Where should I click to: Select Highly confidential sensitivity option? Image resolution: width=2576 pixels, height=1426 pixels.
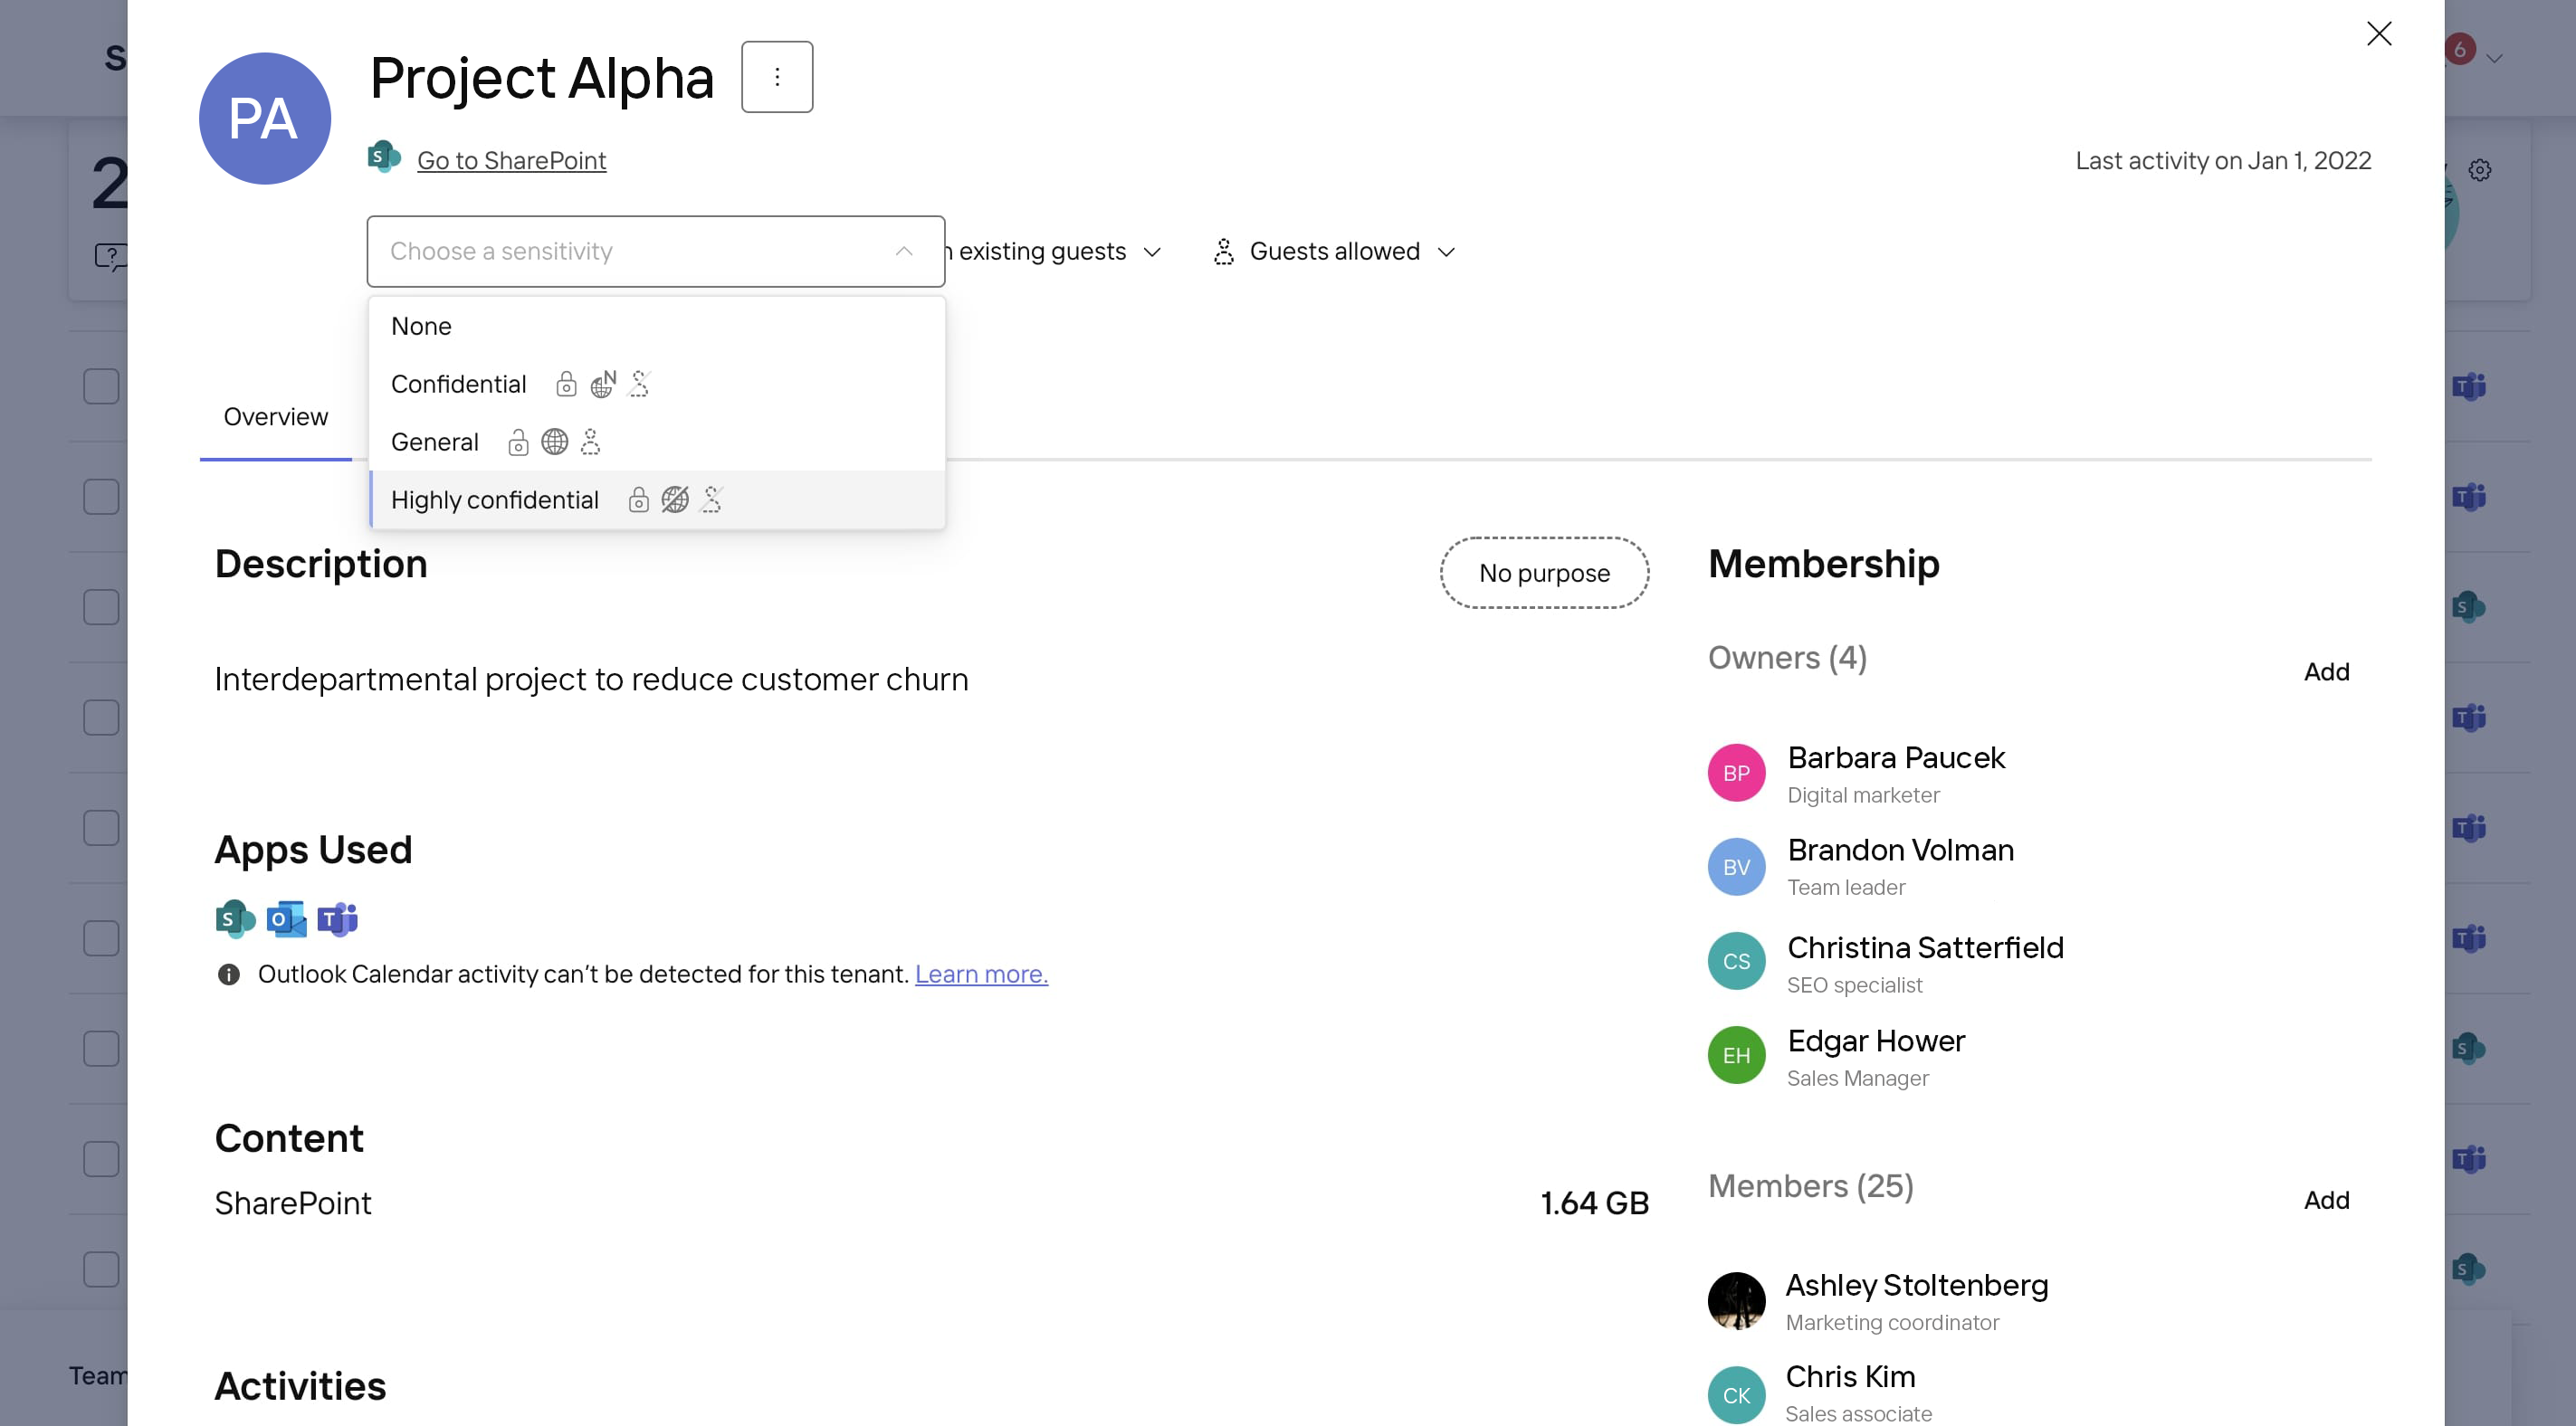point(657,500)
